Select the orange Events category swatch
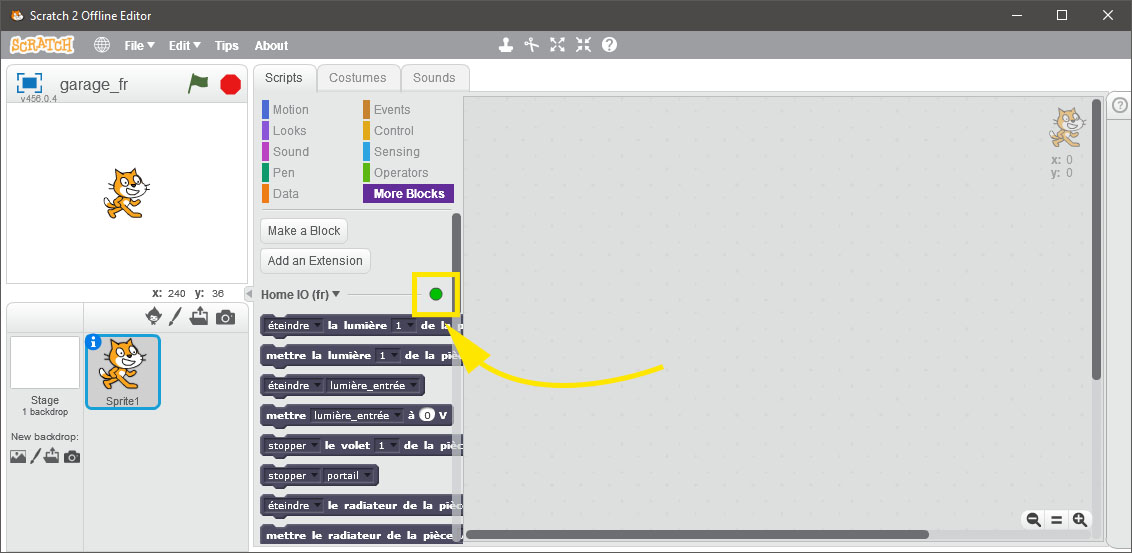Screen dimensions: 1132x553 [x=366, y=110]
